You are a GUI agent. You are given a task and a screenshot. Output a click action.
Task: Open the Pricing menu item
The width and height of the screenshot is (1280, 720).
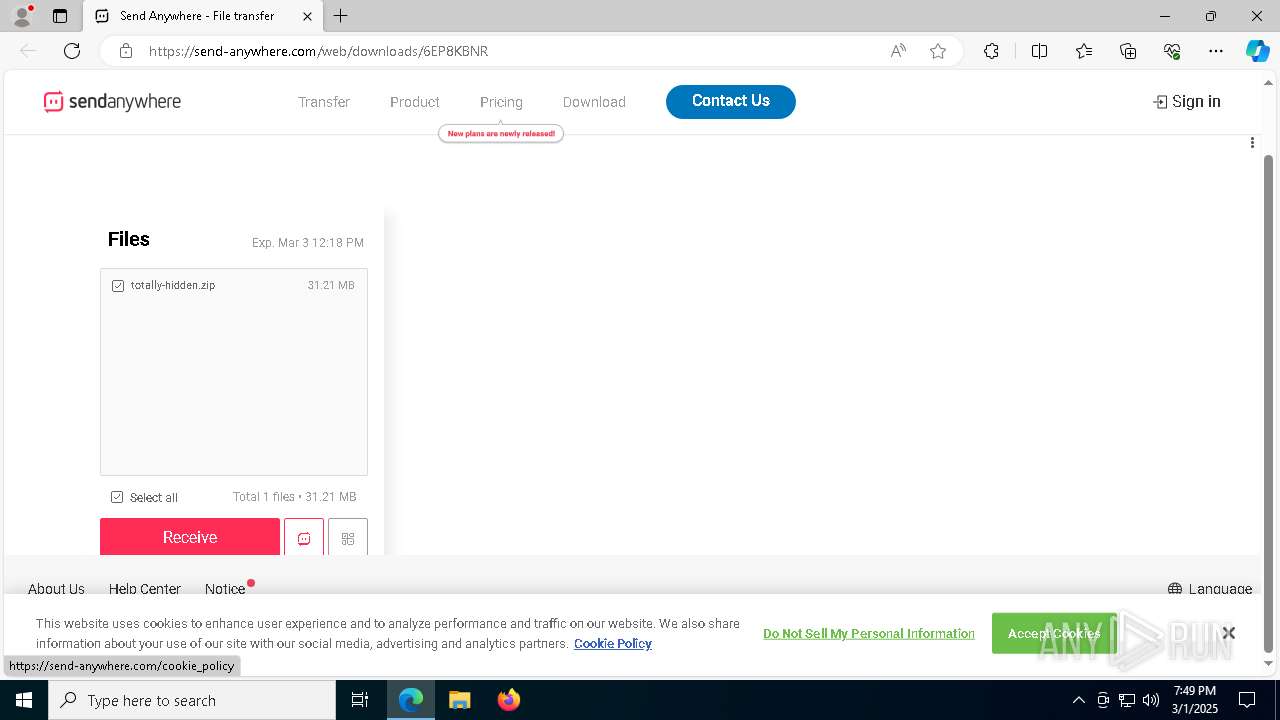click(501, 102)
